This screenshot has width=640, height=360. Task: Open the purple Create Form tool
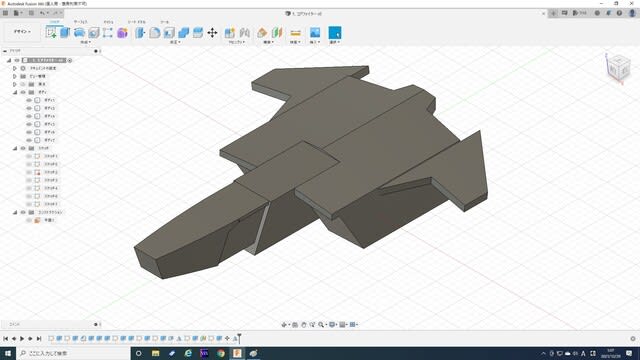pyautogui.click(x=122, y=33)
